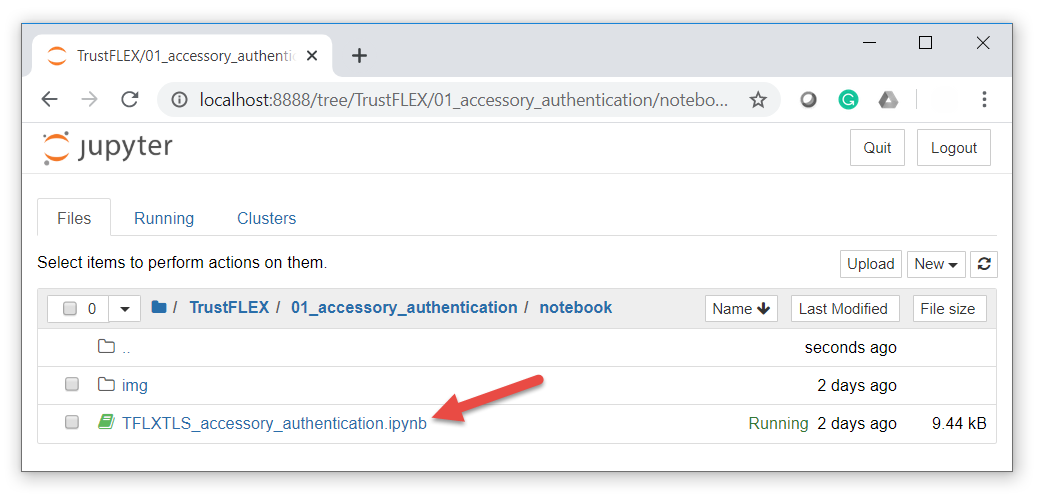Sort by Last Modified
1038x500 pixels.
pos(845,309)
